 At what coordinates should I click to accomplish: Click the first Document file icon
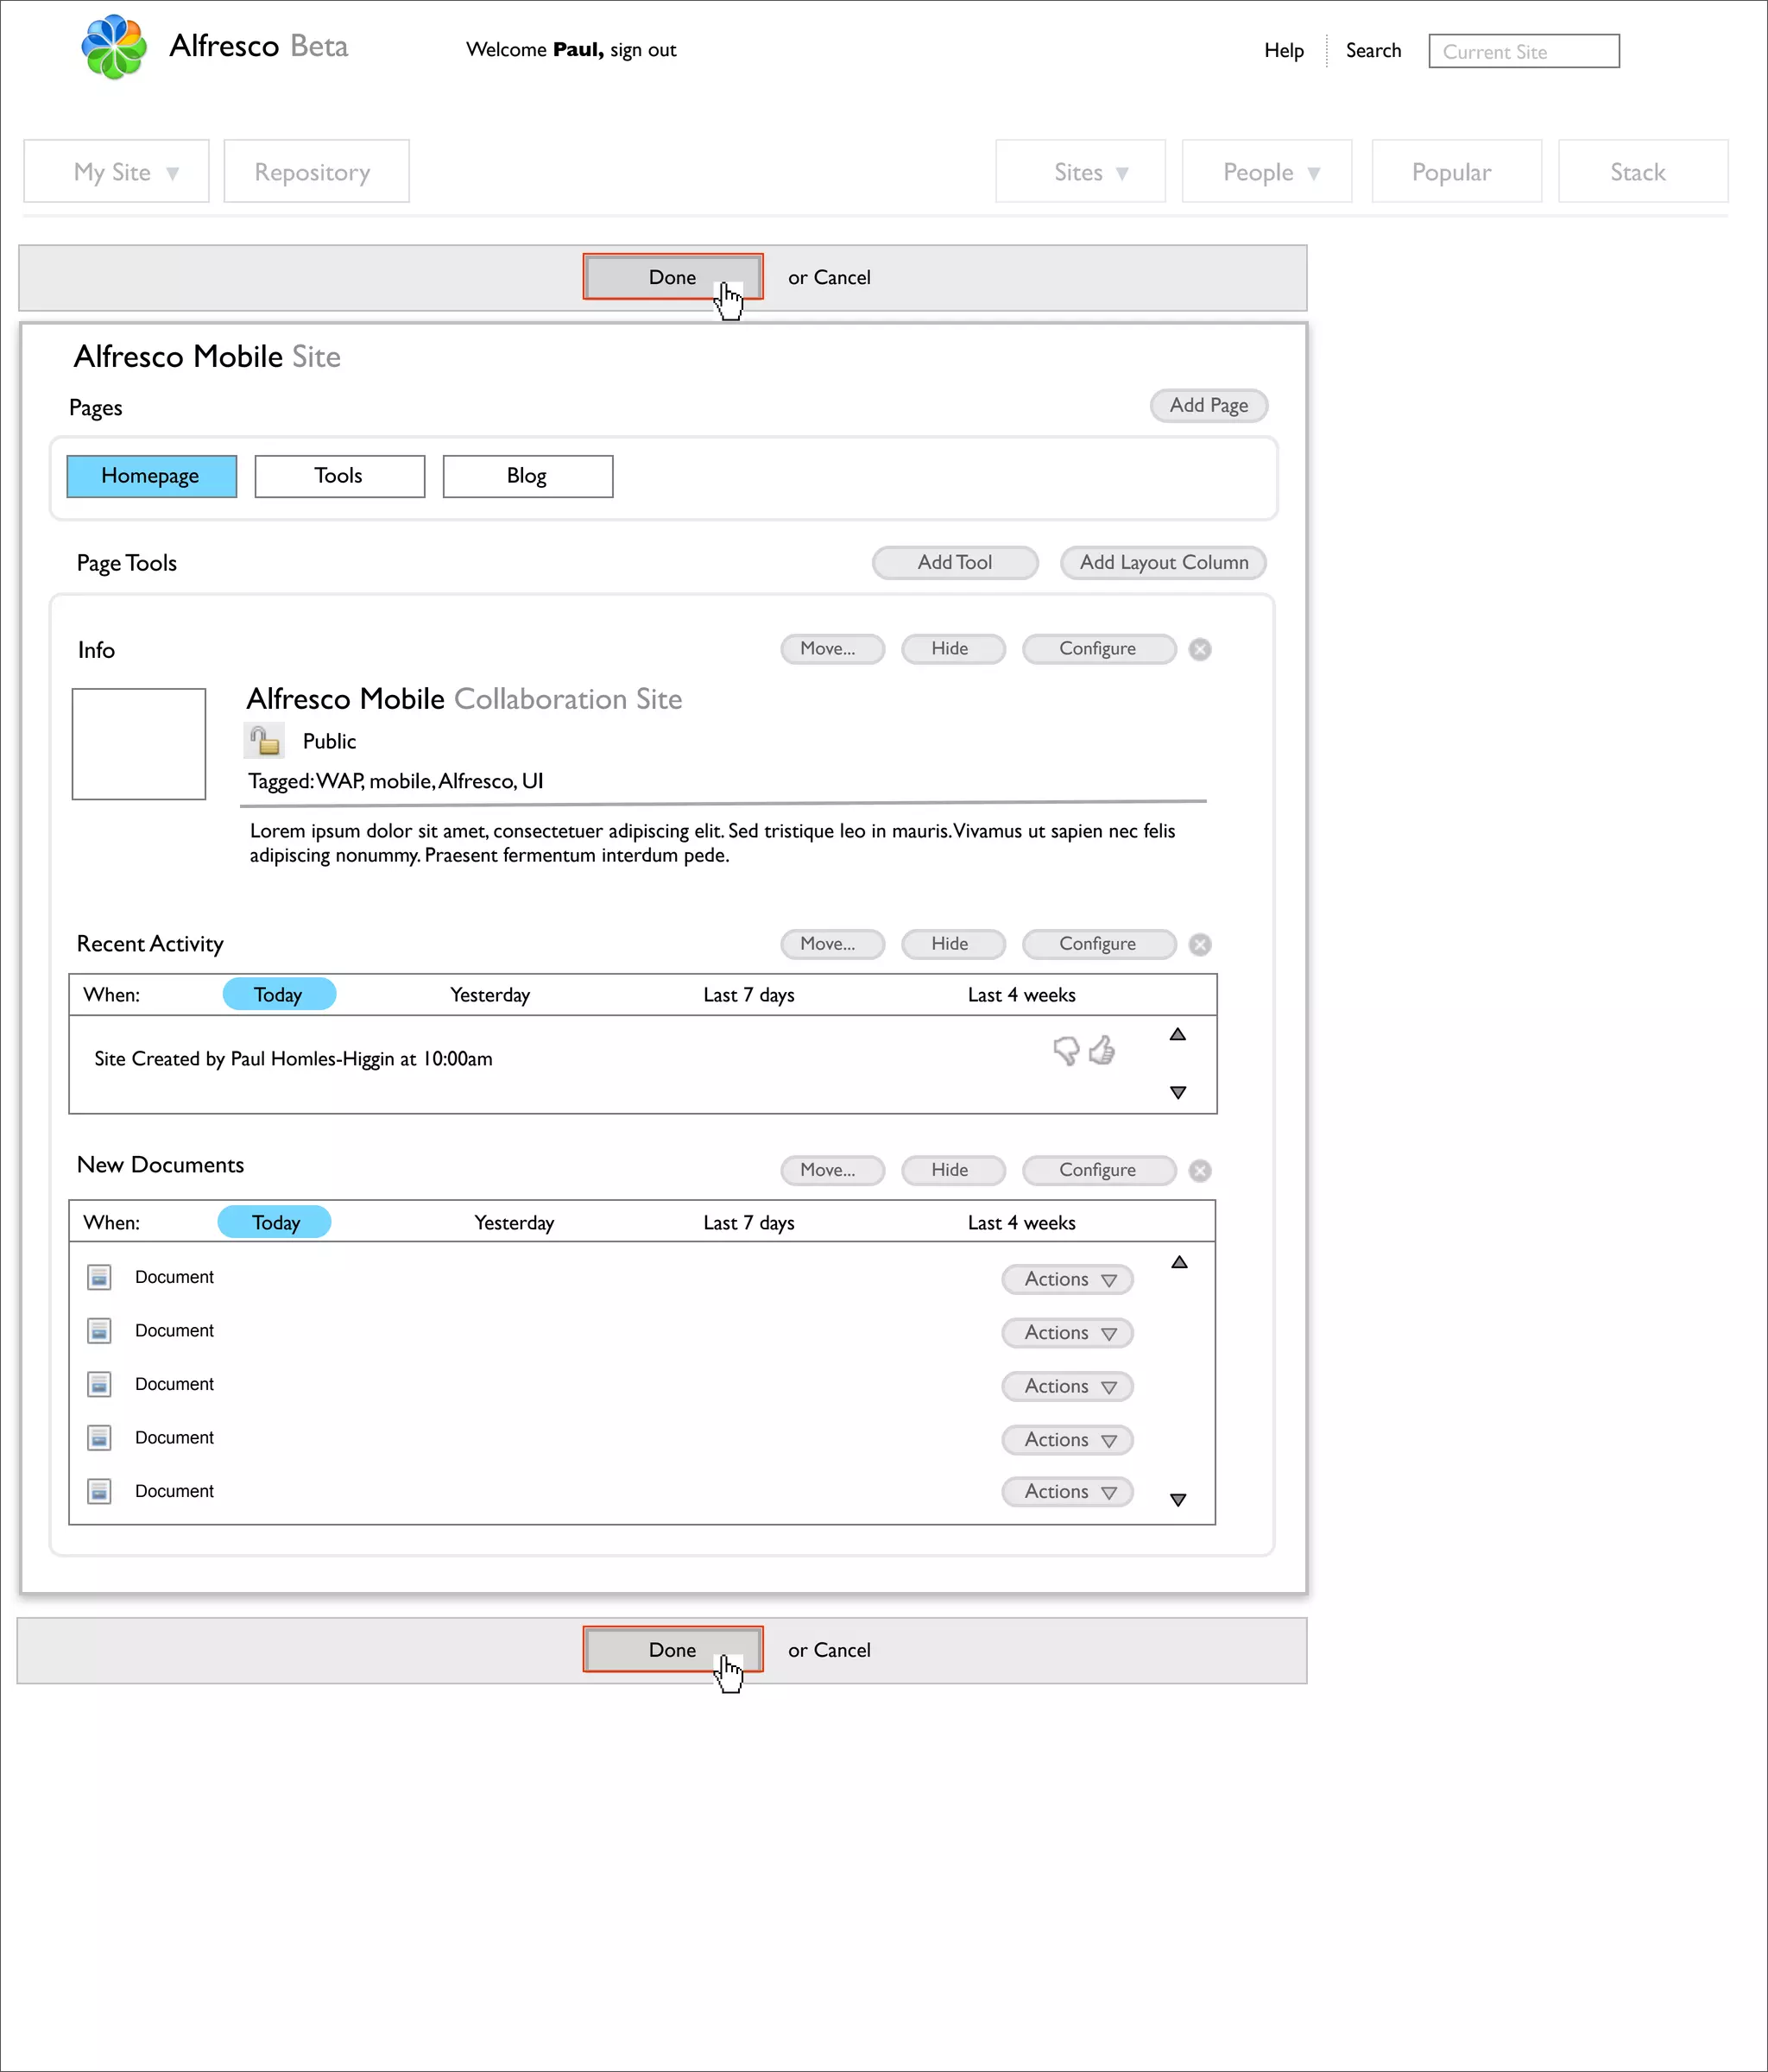click(99, 1278)
